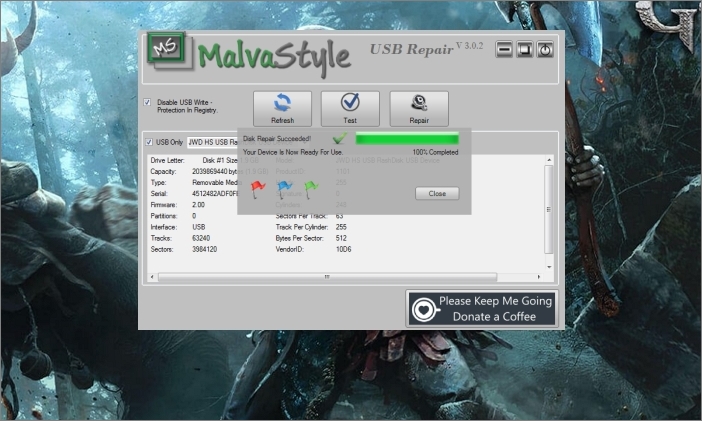Click the Track Per Cylinder label
Image resolution: width=702 pixels, height=421 pixels.
coord(302,227)
